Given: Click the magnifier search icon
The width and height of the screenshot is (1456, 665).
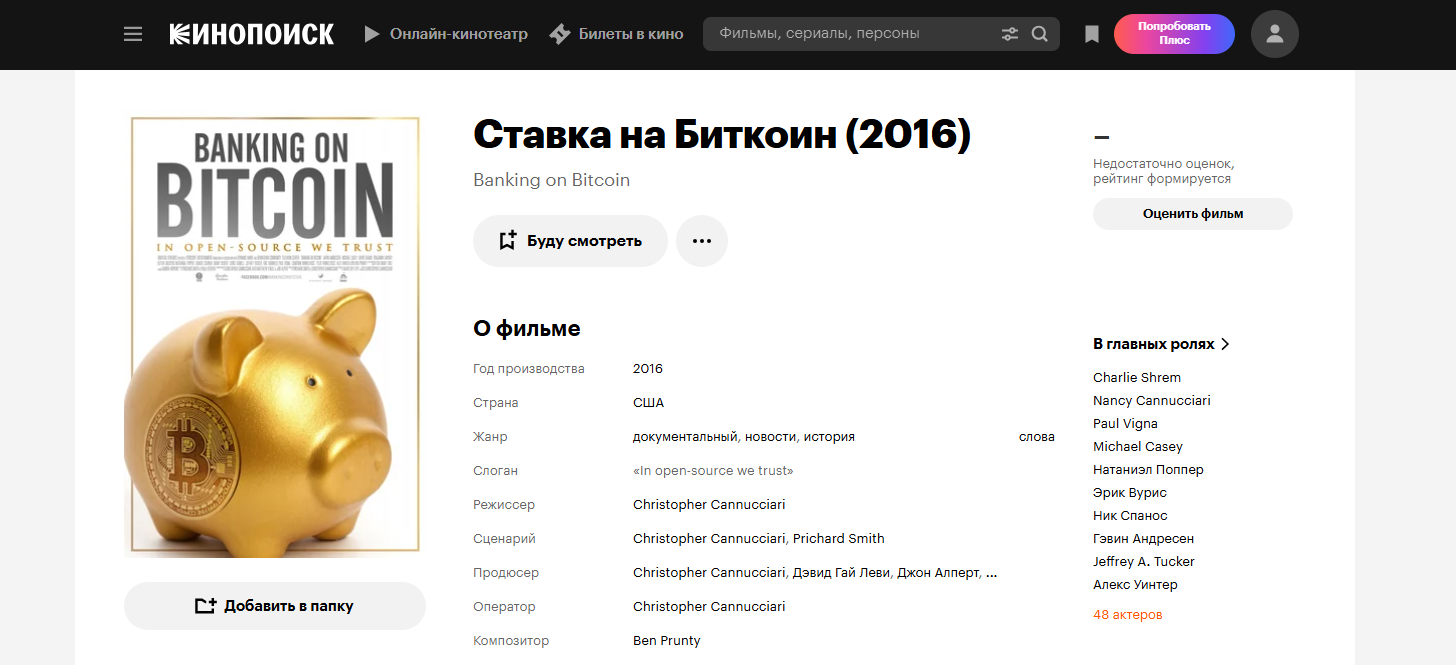Looking at the screenshot, I should tap(1040, 34).
